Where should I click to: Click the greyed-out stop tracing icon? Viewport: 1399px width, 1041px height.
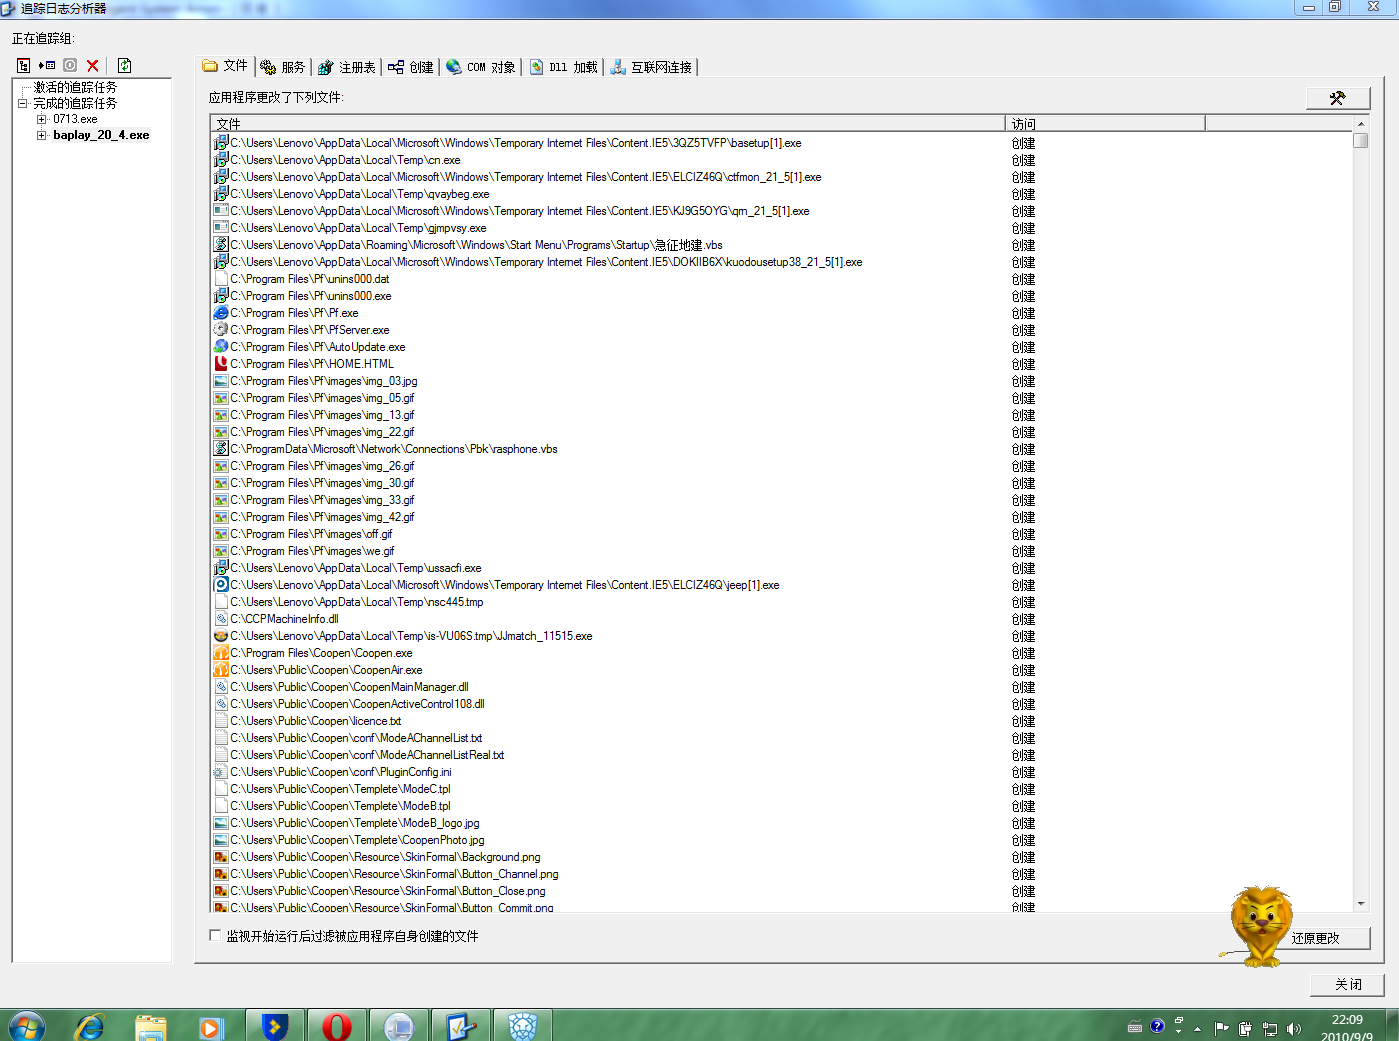70,66
